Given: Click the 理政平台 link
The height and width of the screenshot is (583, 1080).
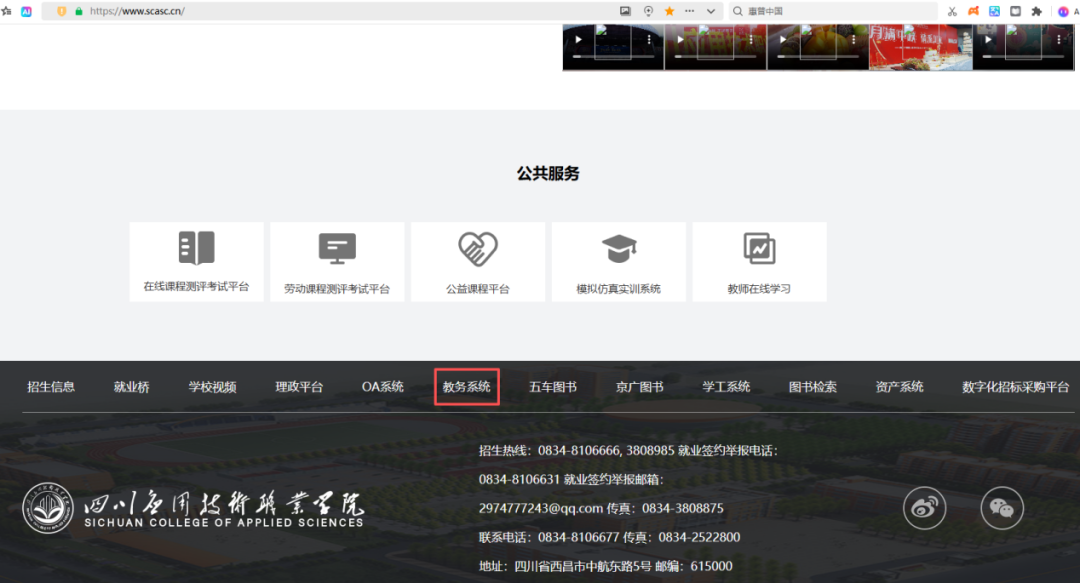Looking at the screenshot, I should pos(299,387).
